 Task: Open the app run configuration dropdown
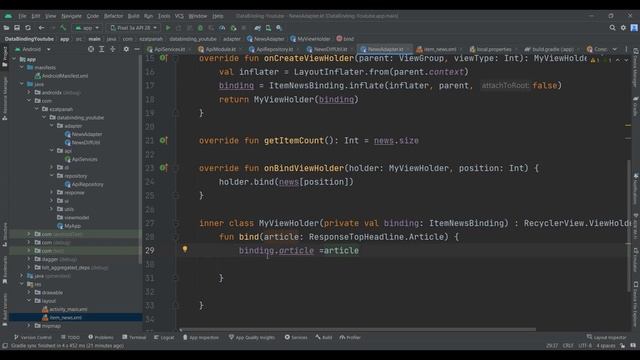[x=87, y=28]
